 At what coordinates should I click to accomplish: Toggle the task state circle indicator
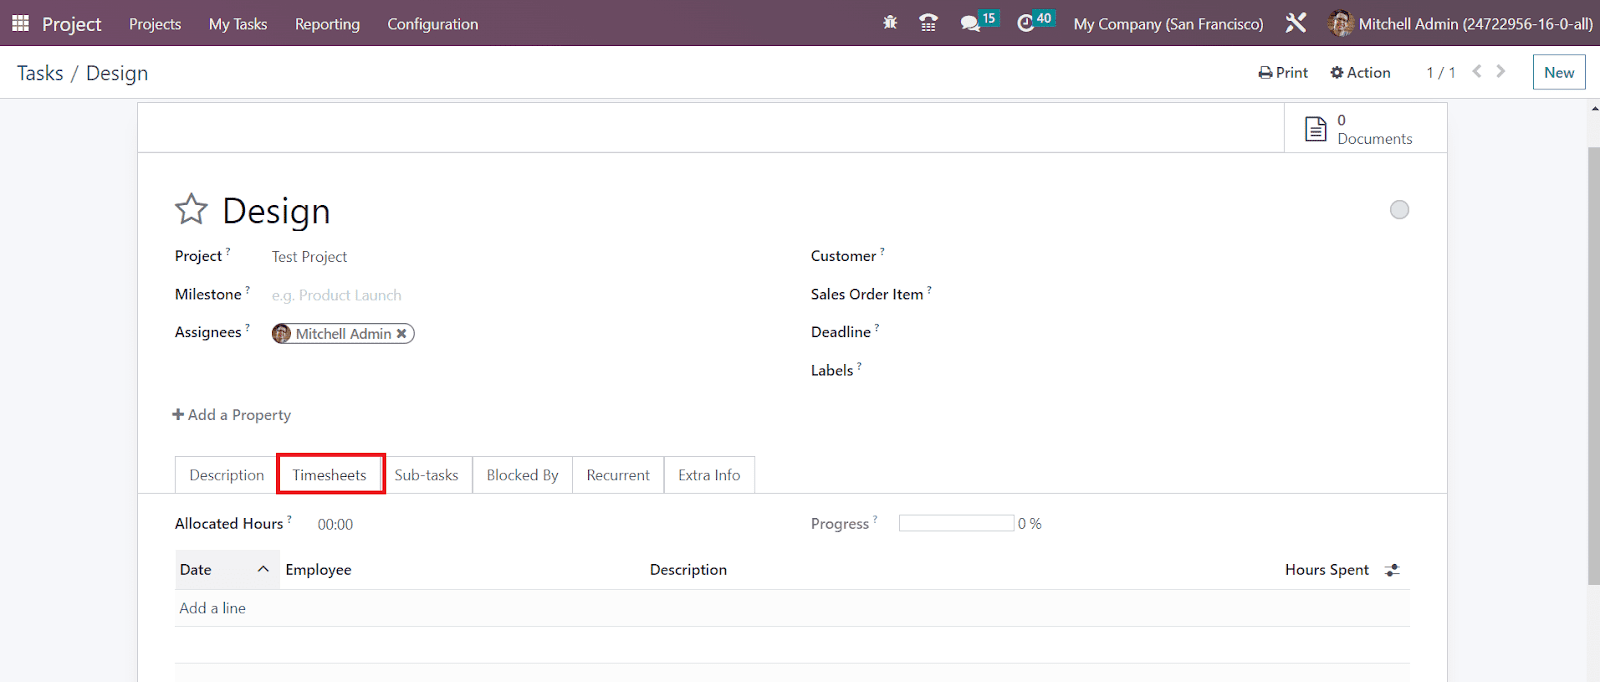pos(1399,210)
